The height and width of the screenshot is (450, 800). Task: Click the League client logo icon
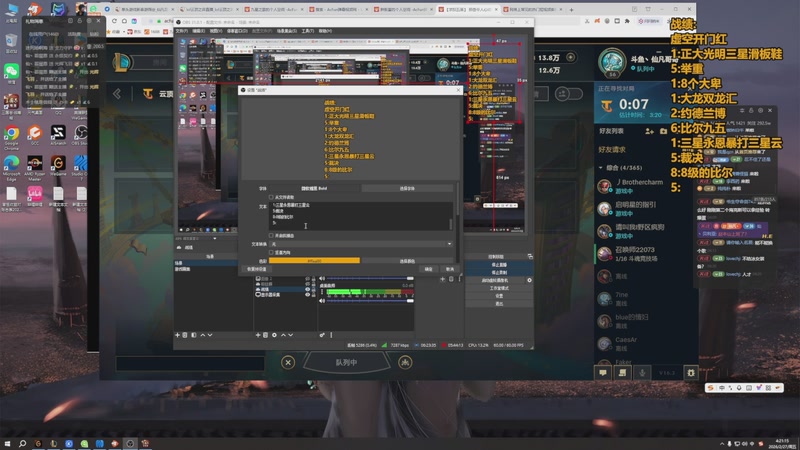pos(122,62)
